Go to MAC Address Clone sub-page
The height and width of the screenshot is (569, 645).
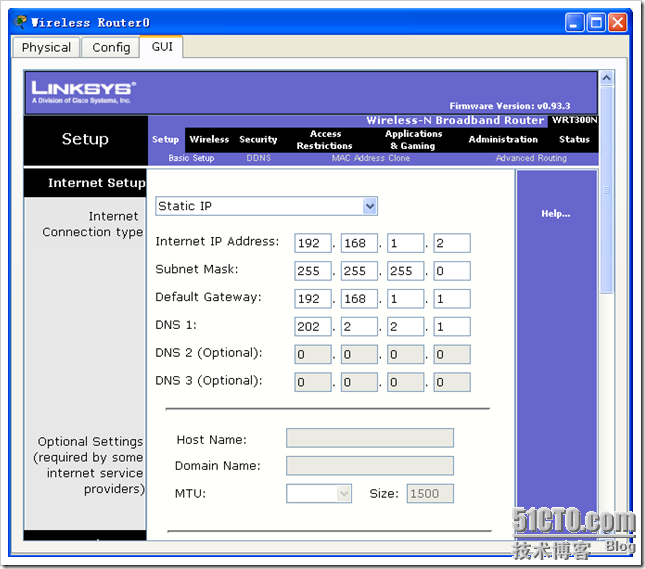point(371,158)
